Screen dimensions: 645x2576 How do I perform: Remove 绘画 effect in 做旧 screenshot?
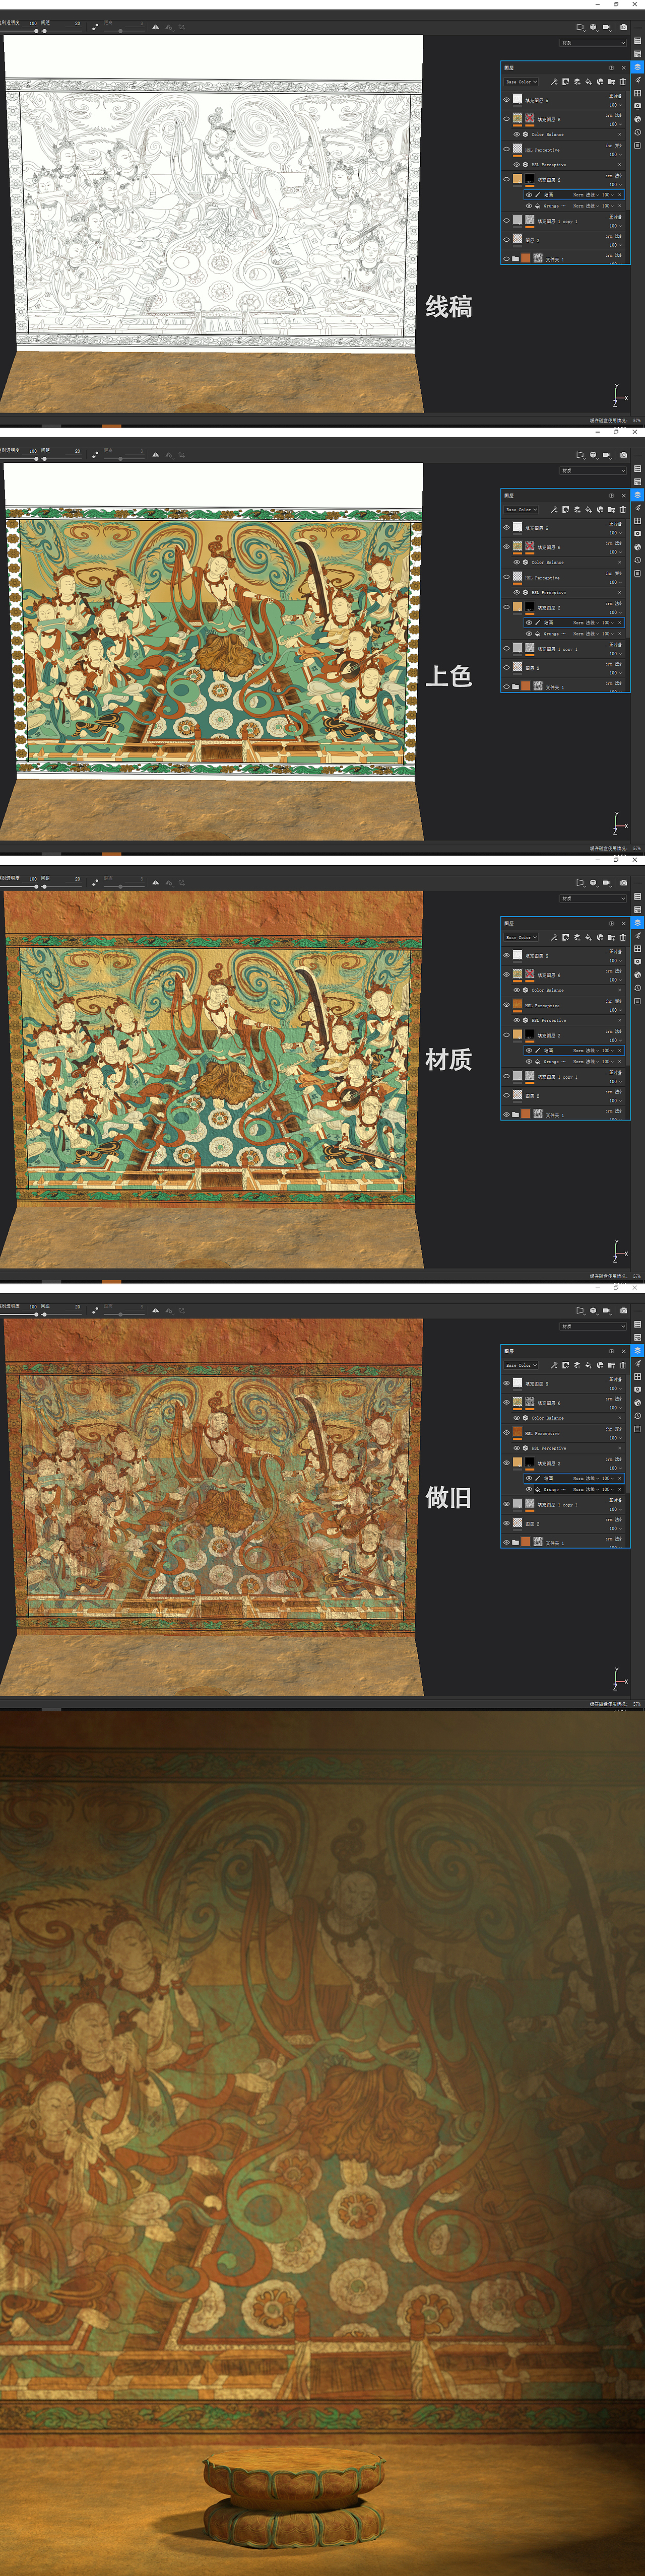point(620,1478)
